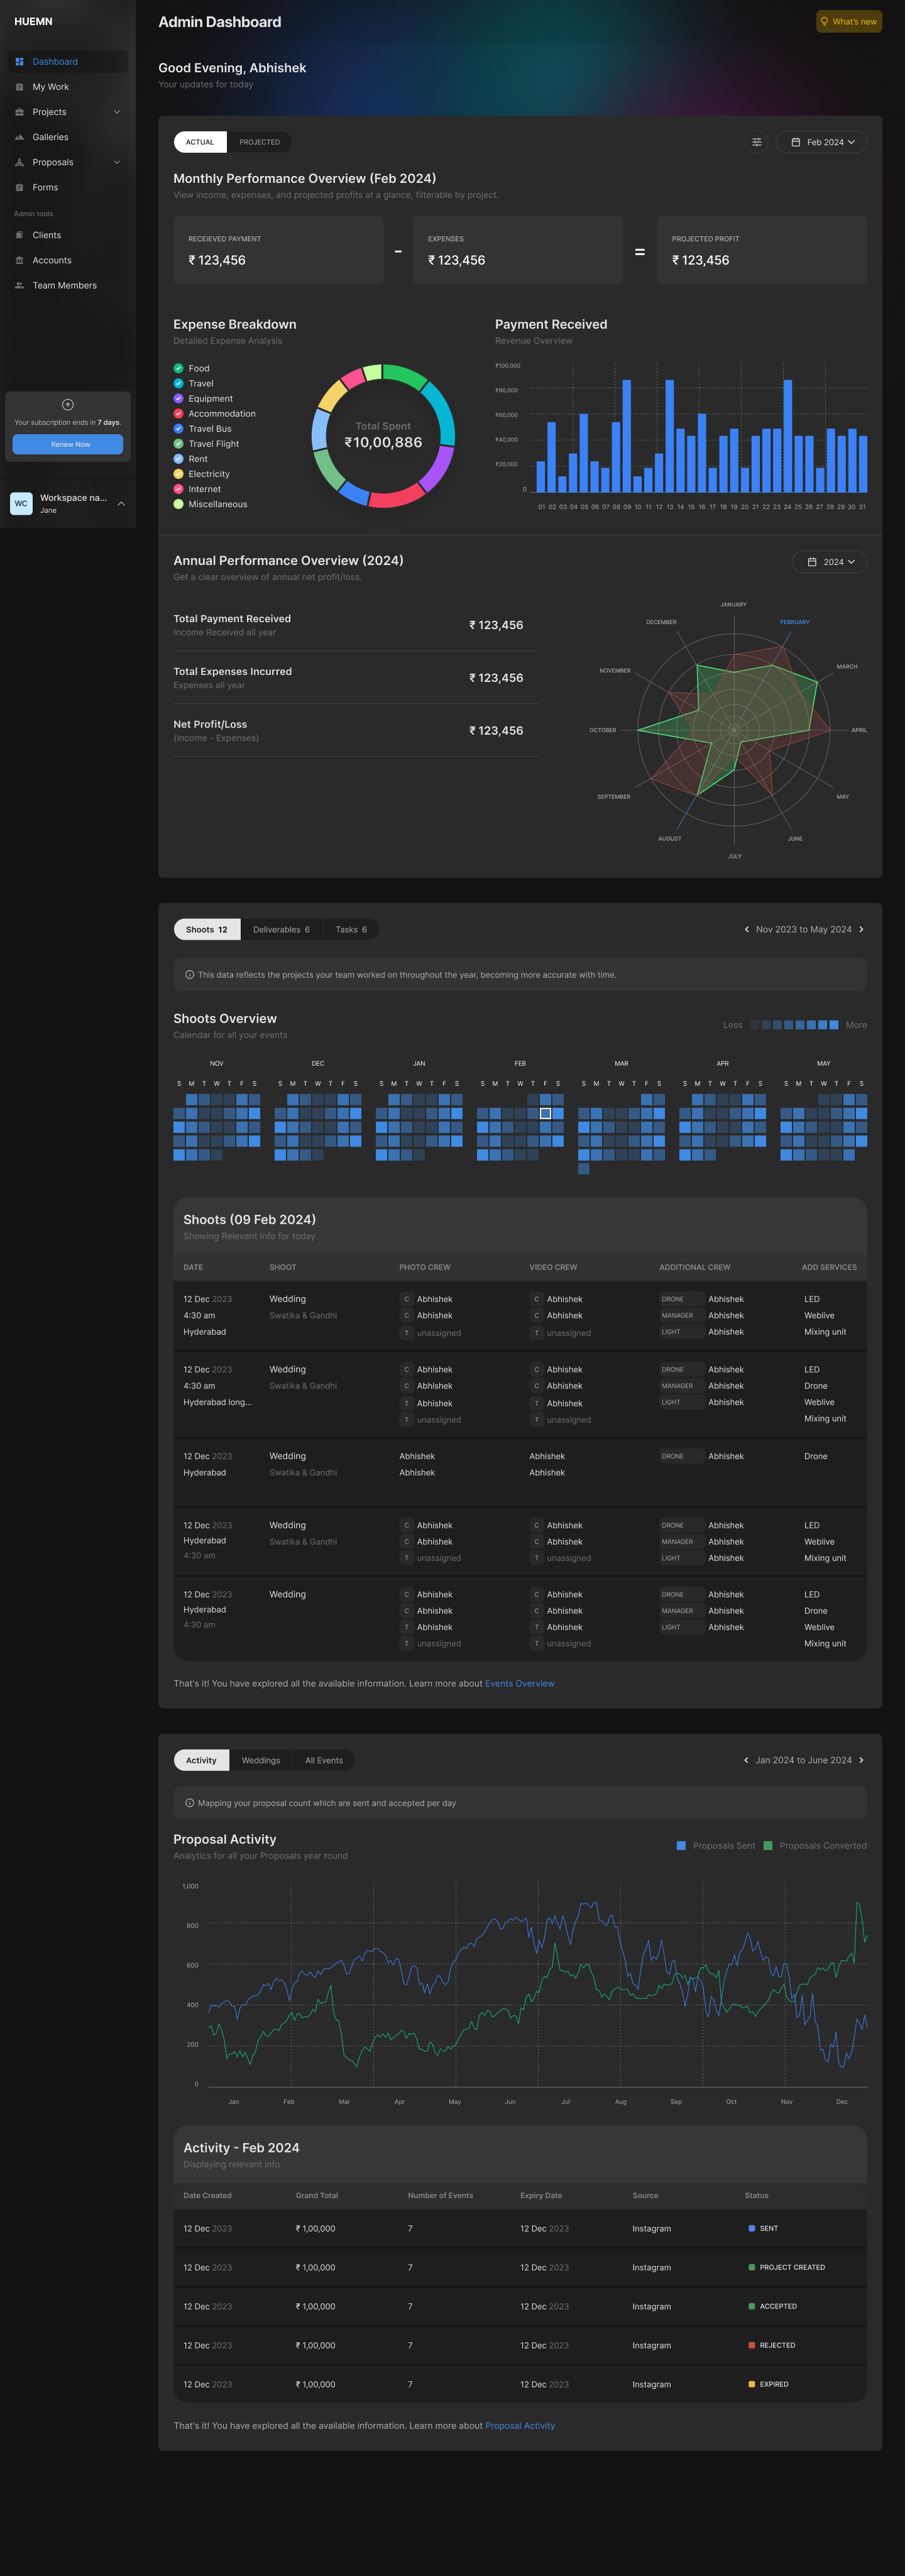Open the workspace switcher chevron
The width and height of the screenshot is (905, 2576).
[x=121, y=504]
